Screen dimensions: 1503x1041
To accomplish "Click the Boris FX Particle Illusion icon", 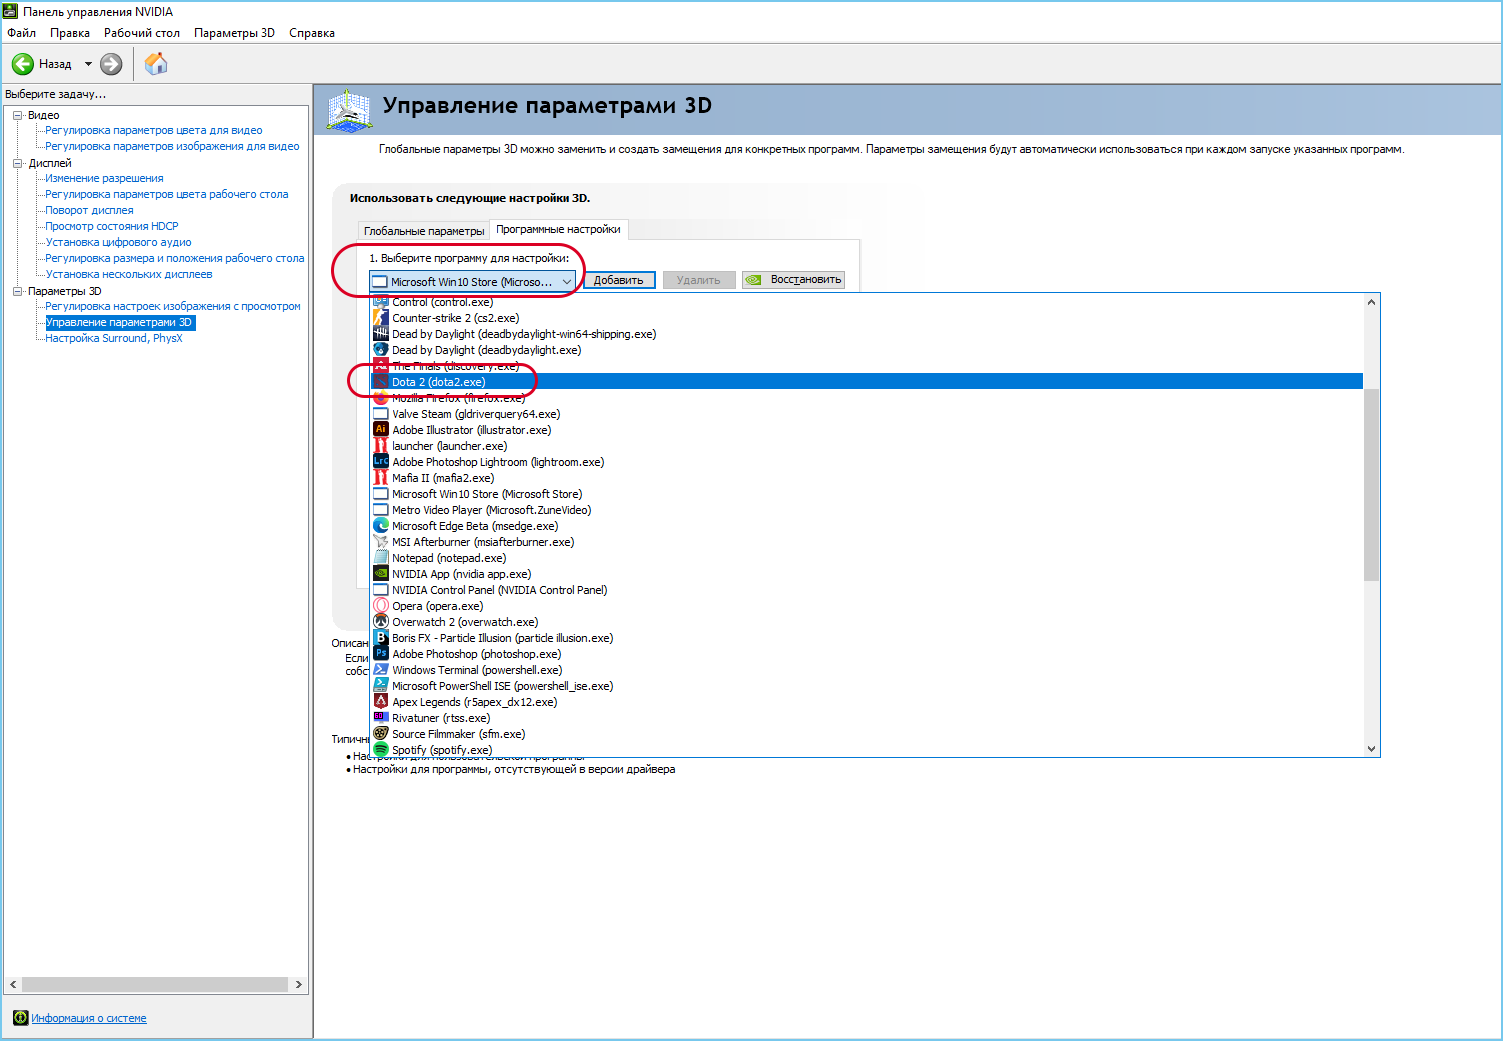I will tap(380, 638).
